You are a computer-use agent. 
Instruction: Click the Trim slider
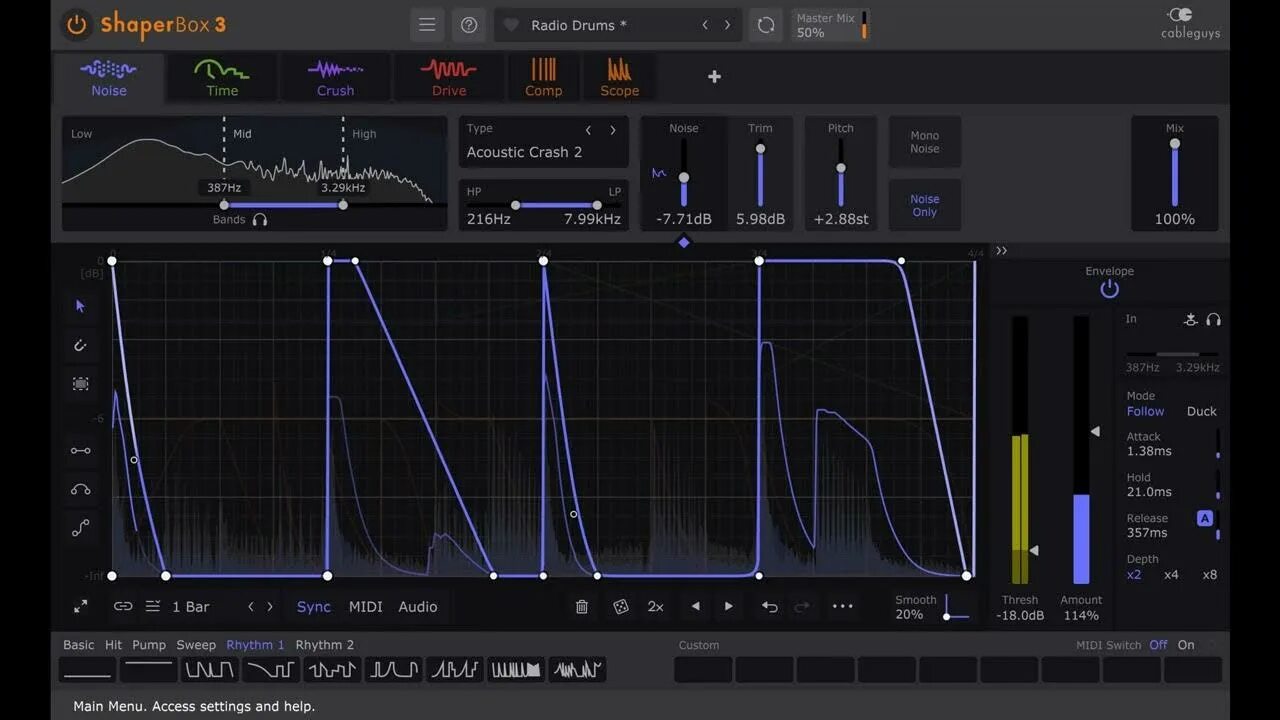point(760,172)
